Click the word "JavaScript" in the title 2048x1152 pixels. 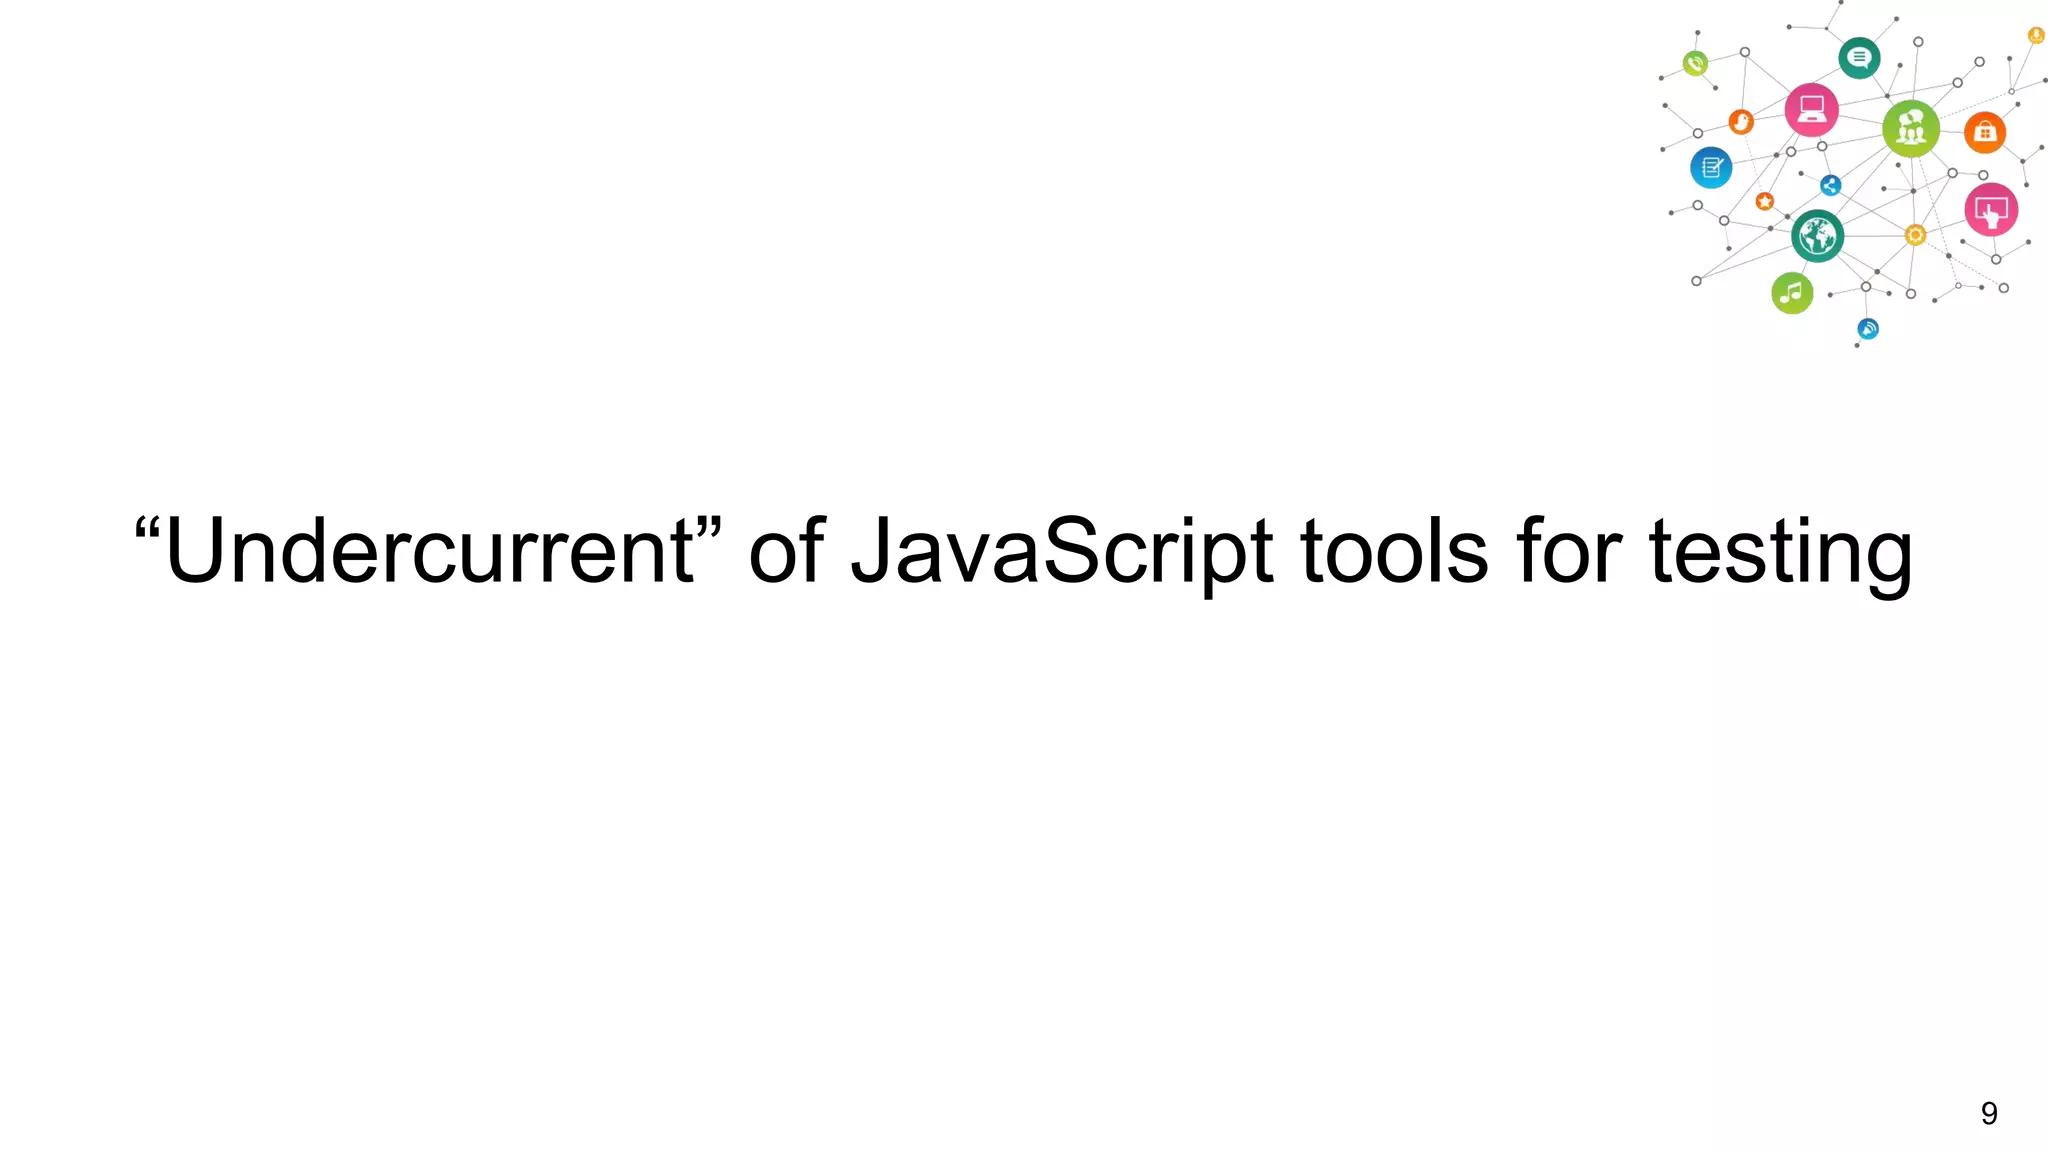1062,552
